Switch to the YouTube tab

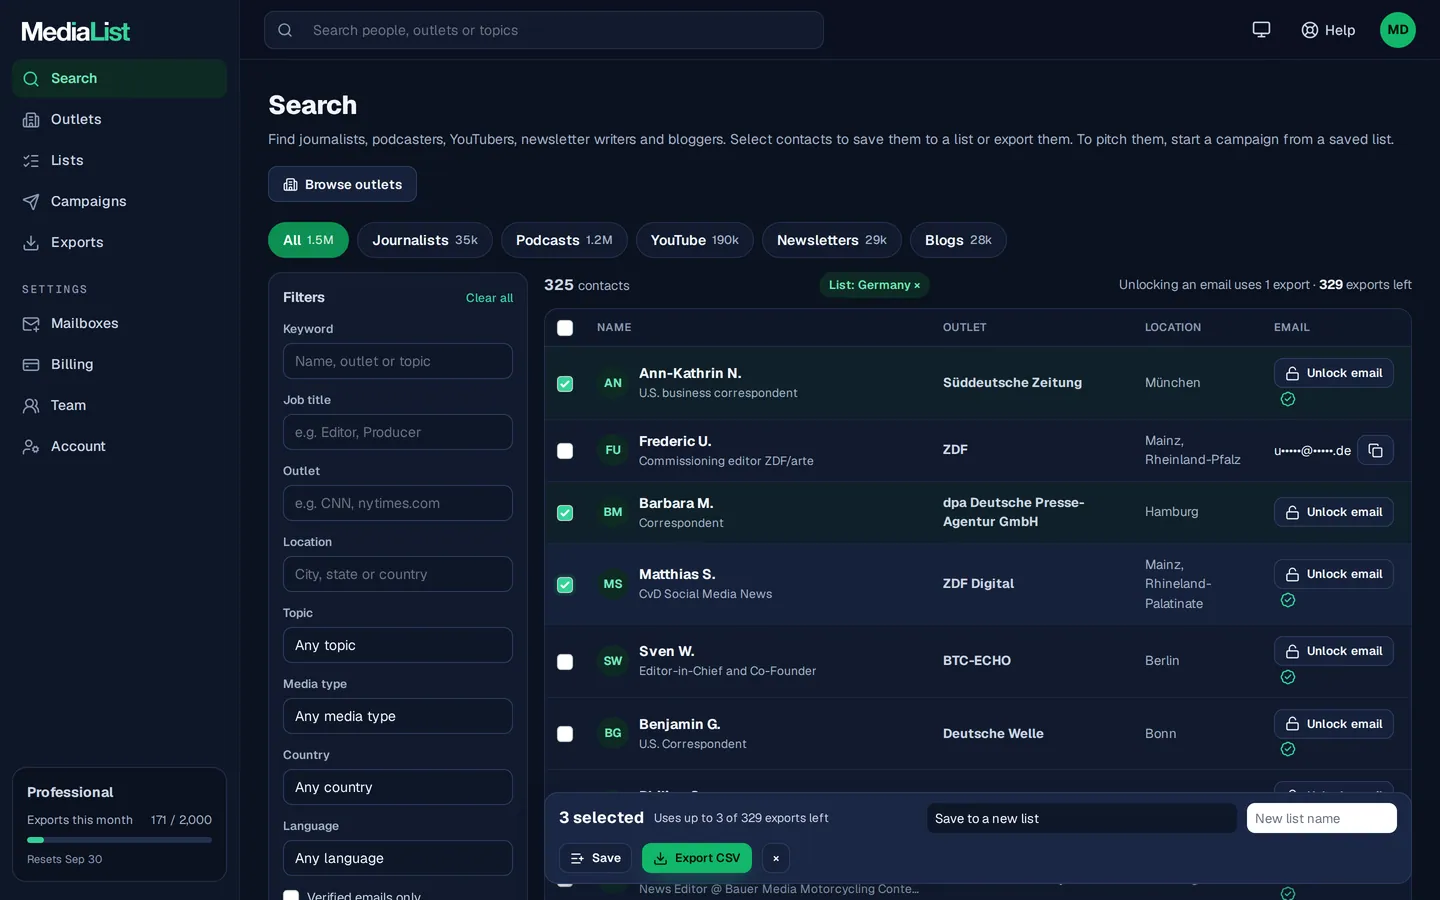click(x=695, y=240)
